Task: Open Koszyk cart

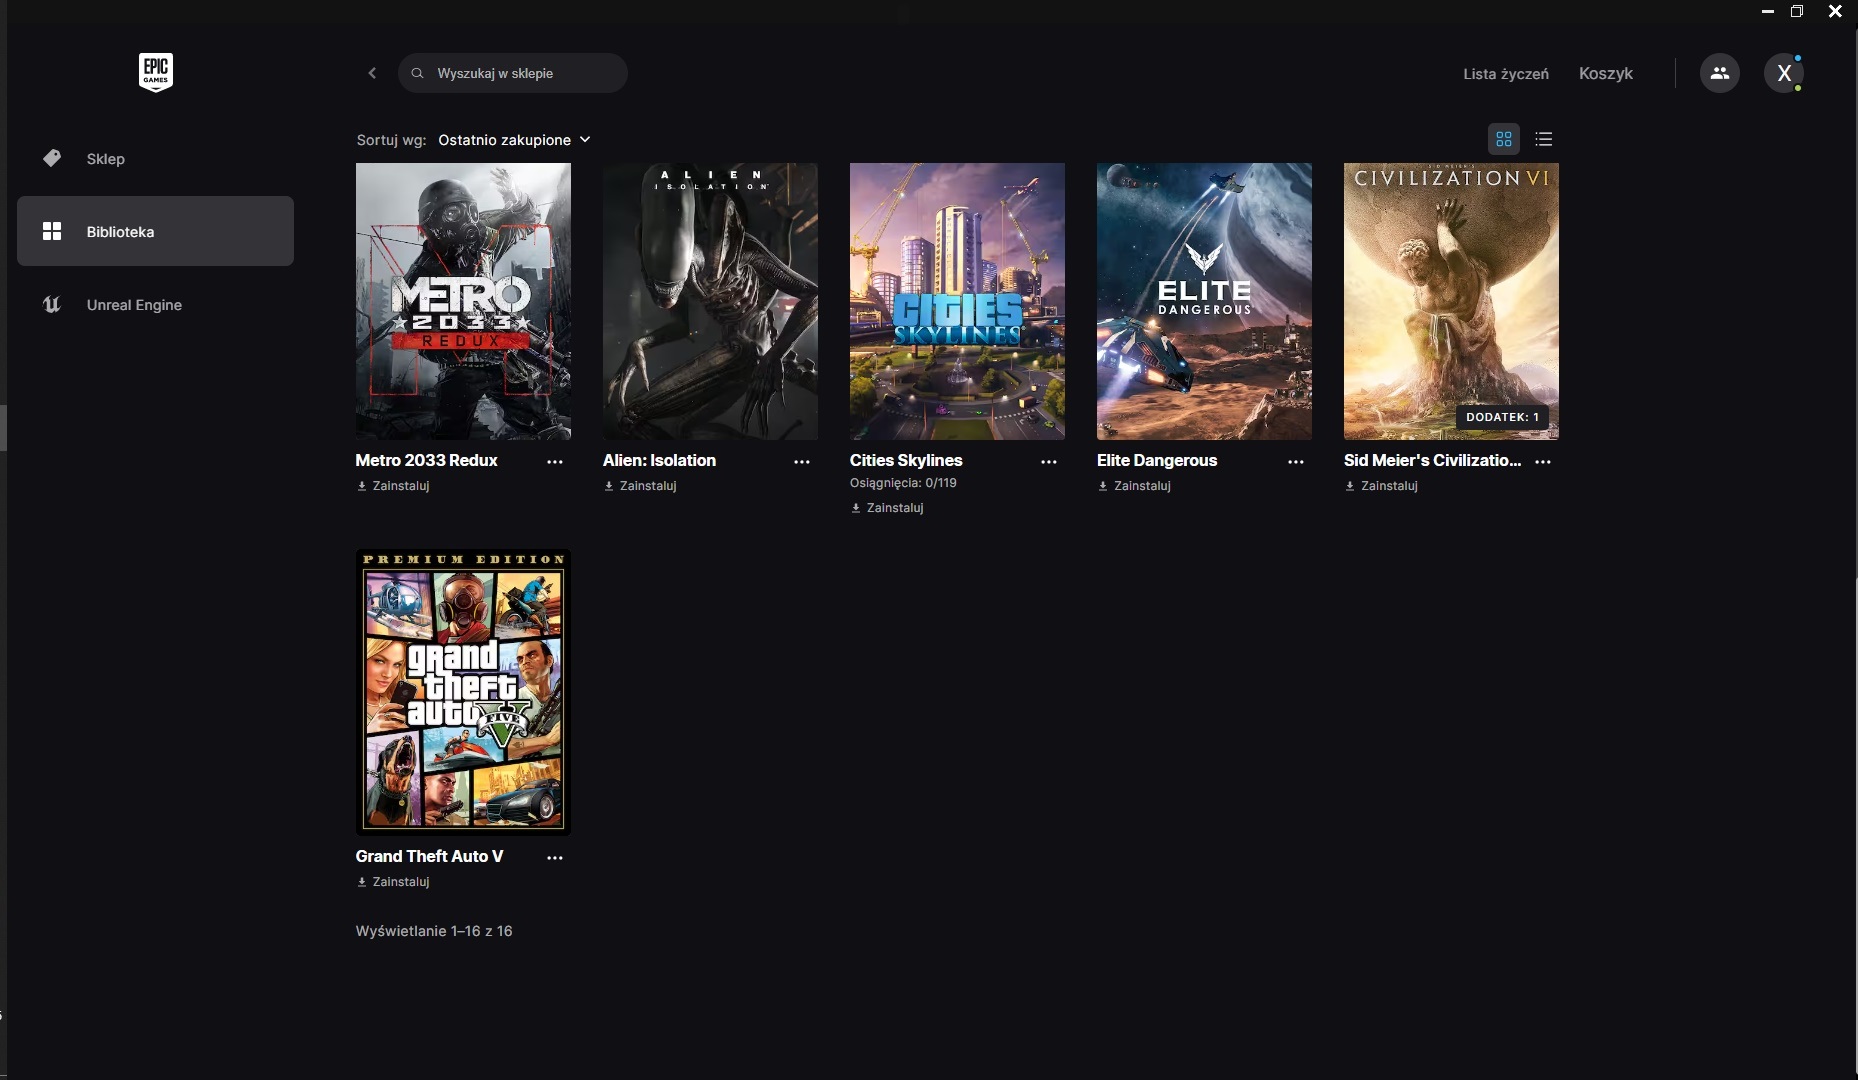Action: 1605,73
